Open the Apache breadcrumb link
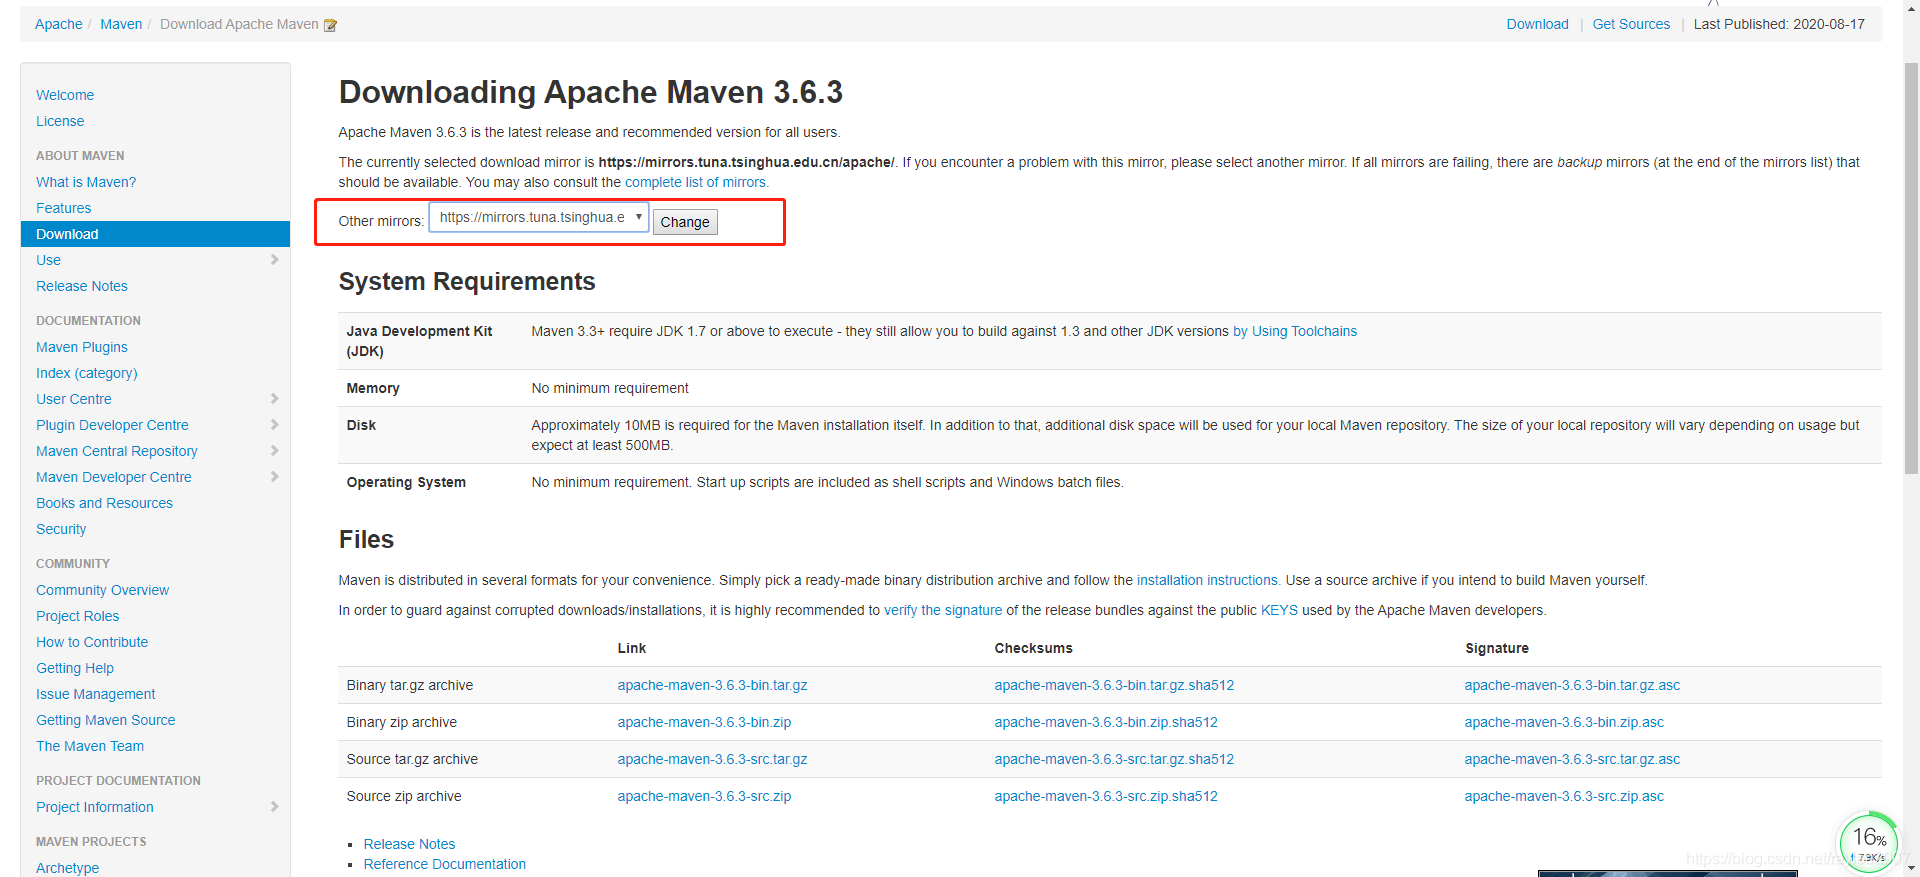Viewport: 1920px width, 877px height. [x=59, y=24]
